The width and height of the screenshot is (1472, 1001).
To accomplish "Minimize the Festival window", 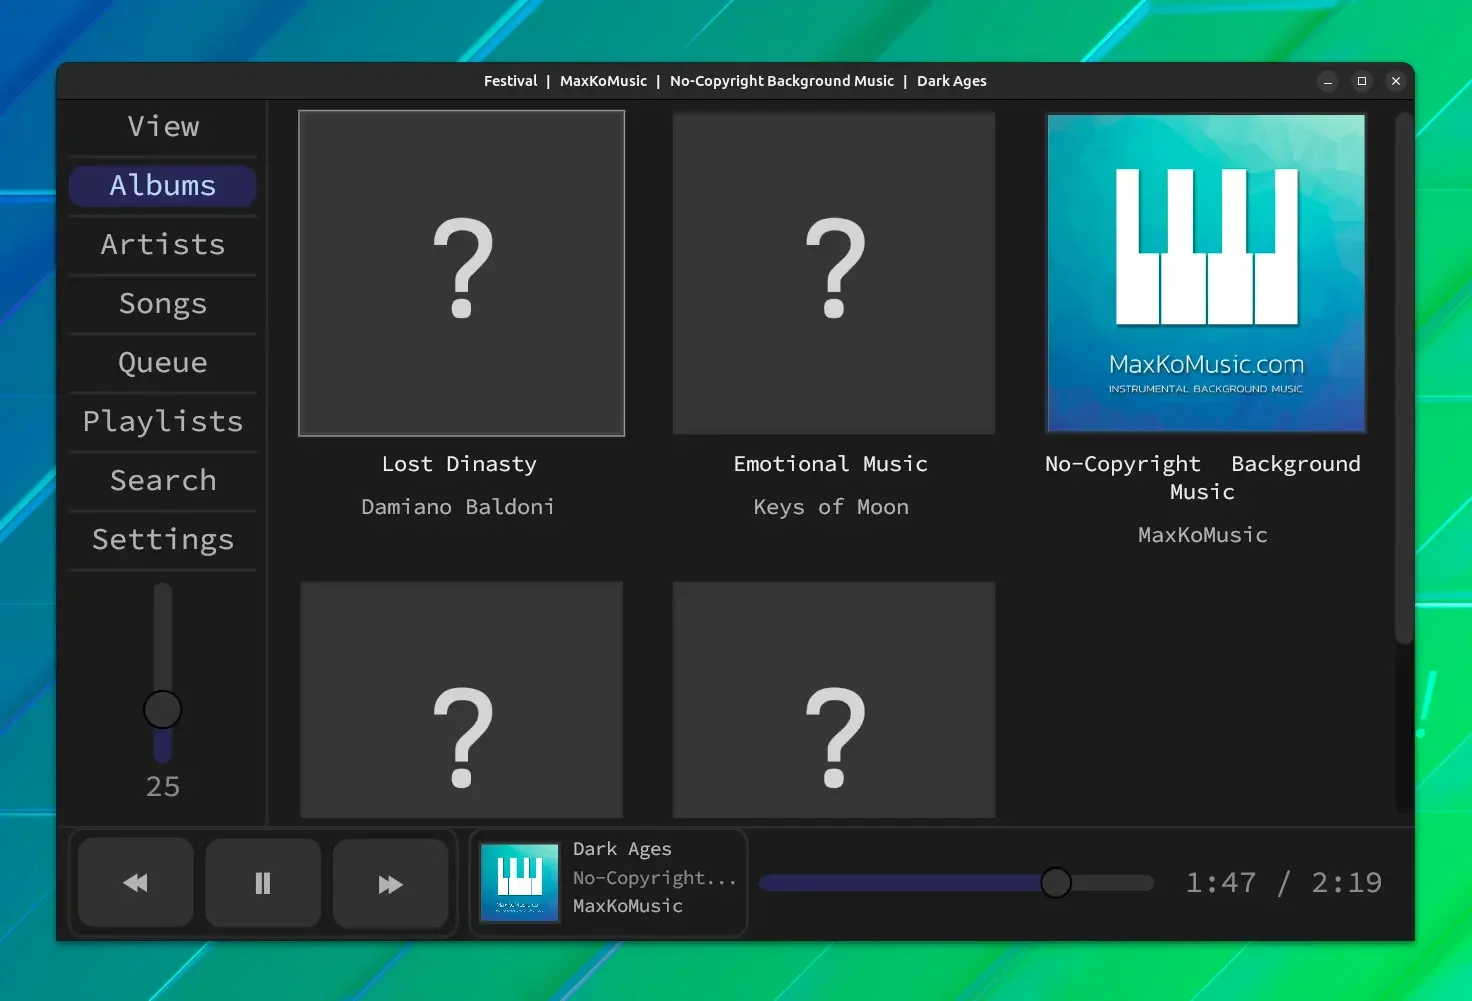I will pos(1328,81).
